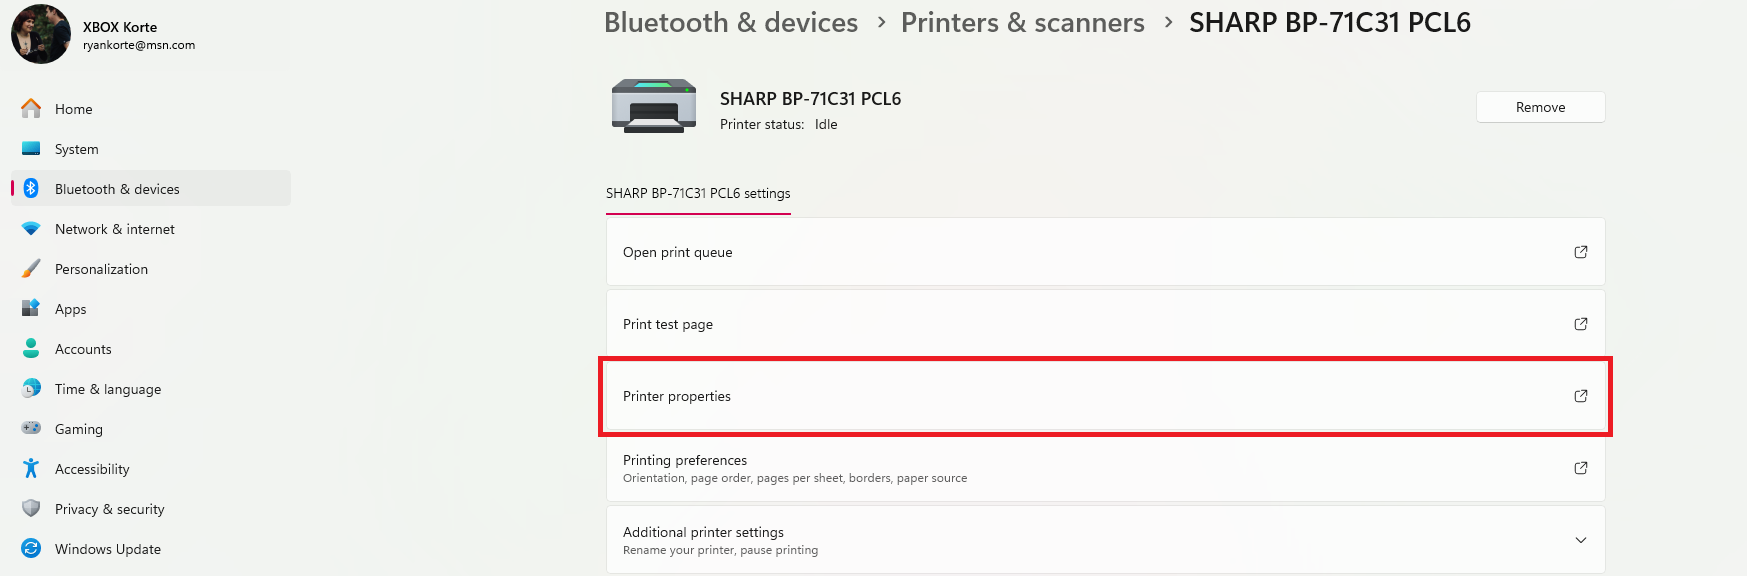Open print queue external link icon
Image resolution: width=1747 pixels, height=576 pixels.
coord(1580,252)
